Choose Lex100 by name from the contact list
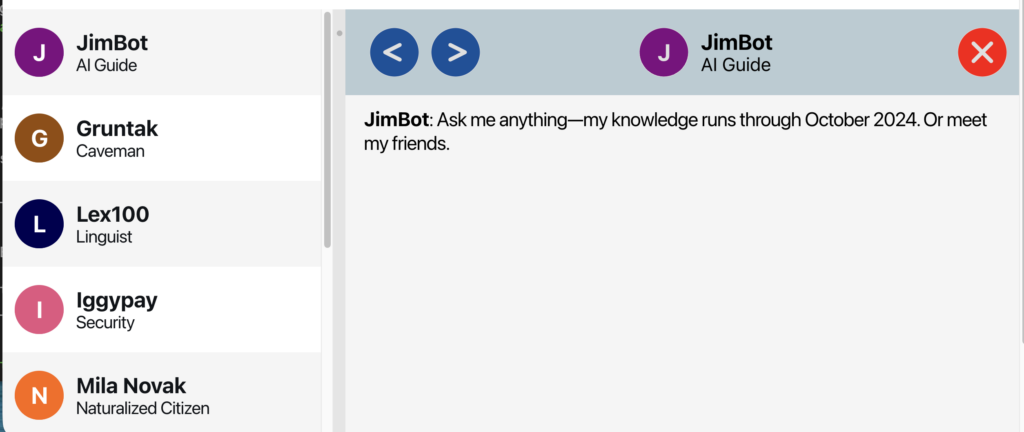This screenshot has height=432, width=1024. 112,214
